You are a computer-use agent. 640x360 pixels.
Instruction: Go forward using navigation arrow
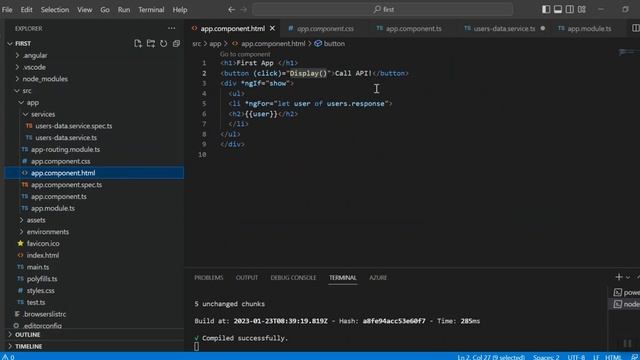point(244,9)
